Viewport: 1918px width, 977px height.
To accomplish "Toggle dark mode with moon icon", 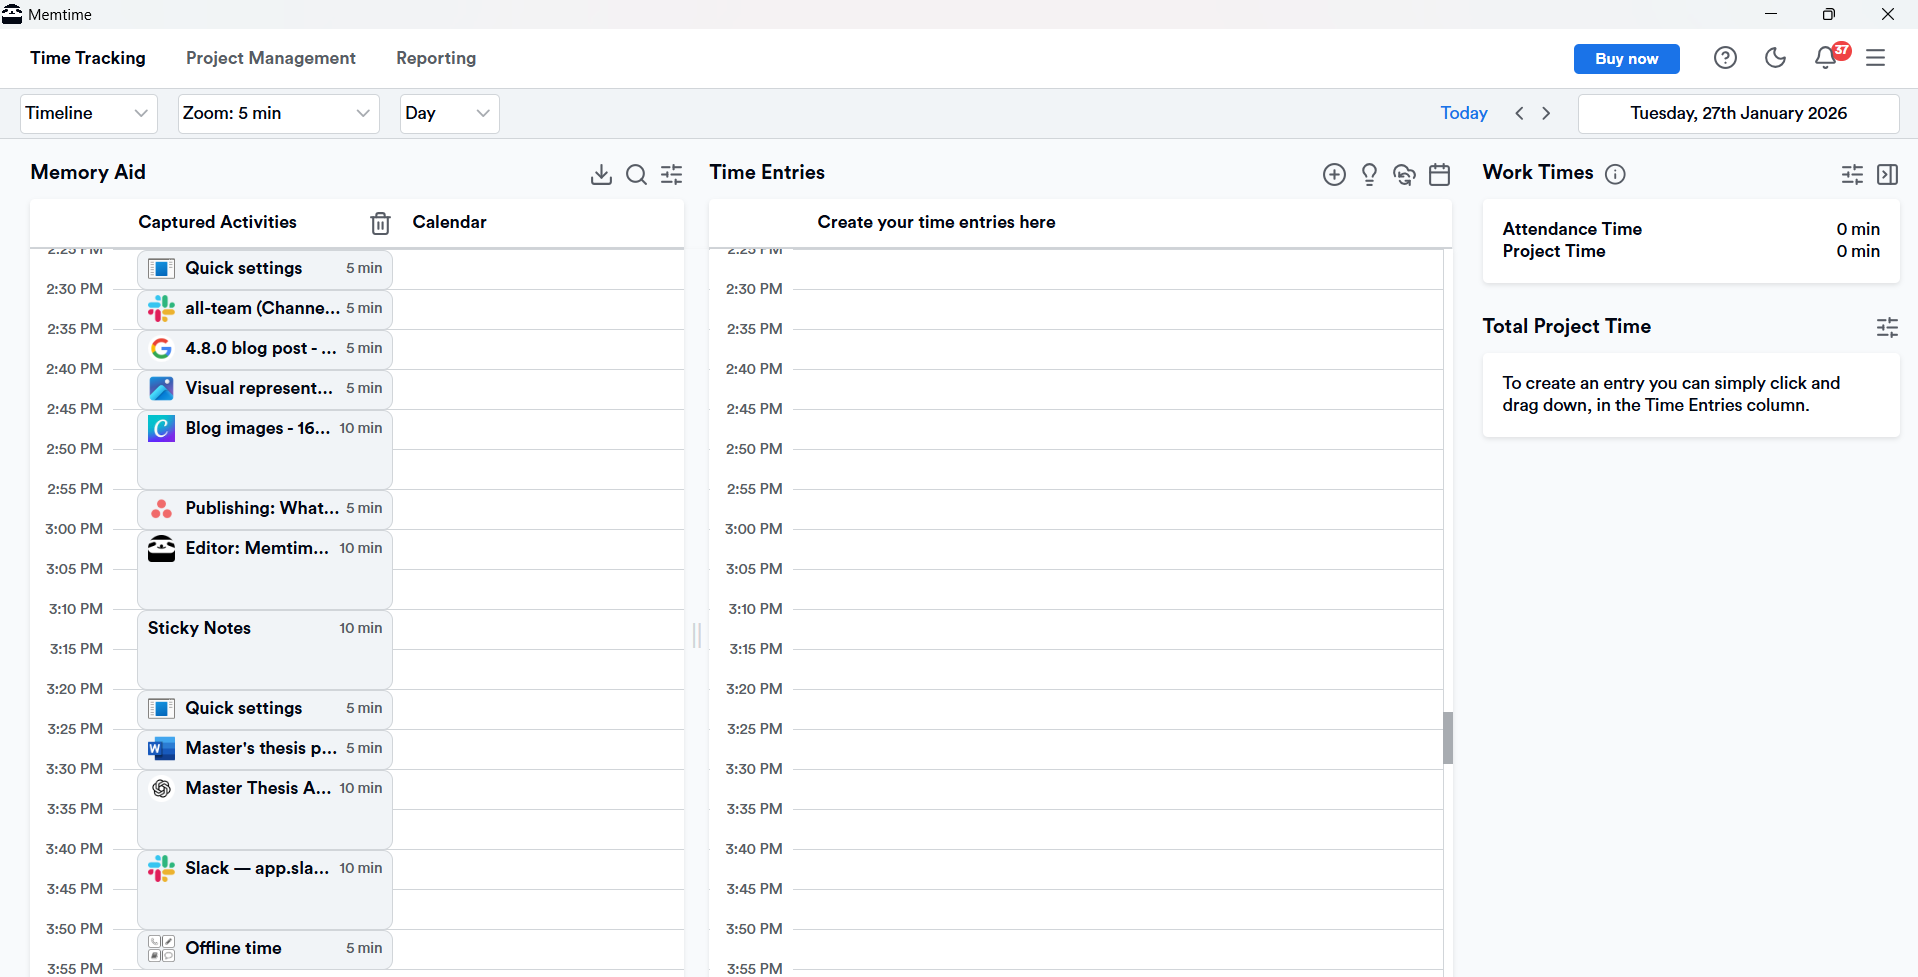I will pyautogui.click(x=1775, y=57).
